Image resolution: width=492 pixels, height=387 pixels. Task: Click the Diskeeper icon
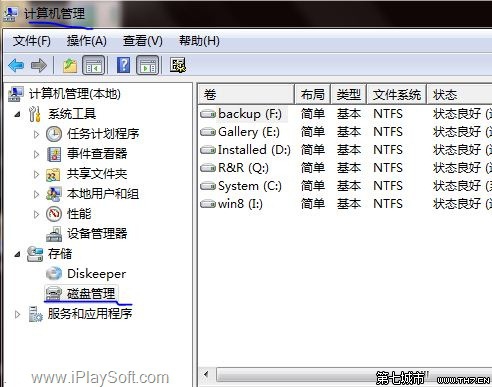coord(54,274)
